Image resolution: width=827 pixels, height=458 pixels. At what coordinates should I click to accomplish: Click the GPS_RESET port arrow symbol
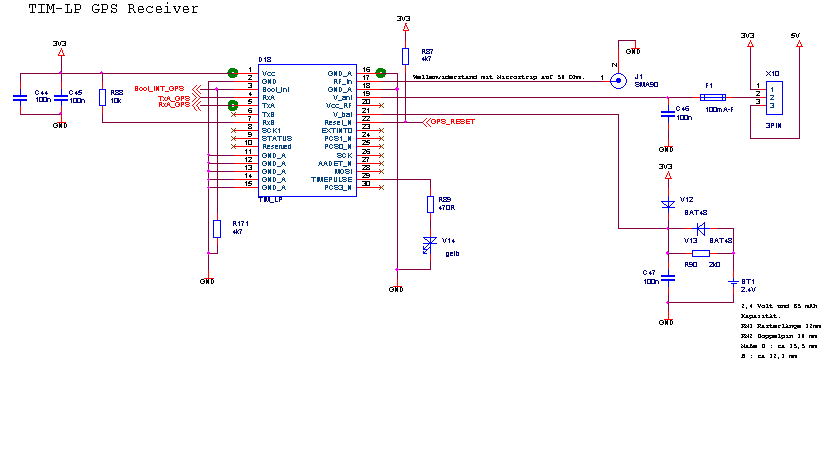tap(426, 122)
